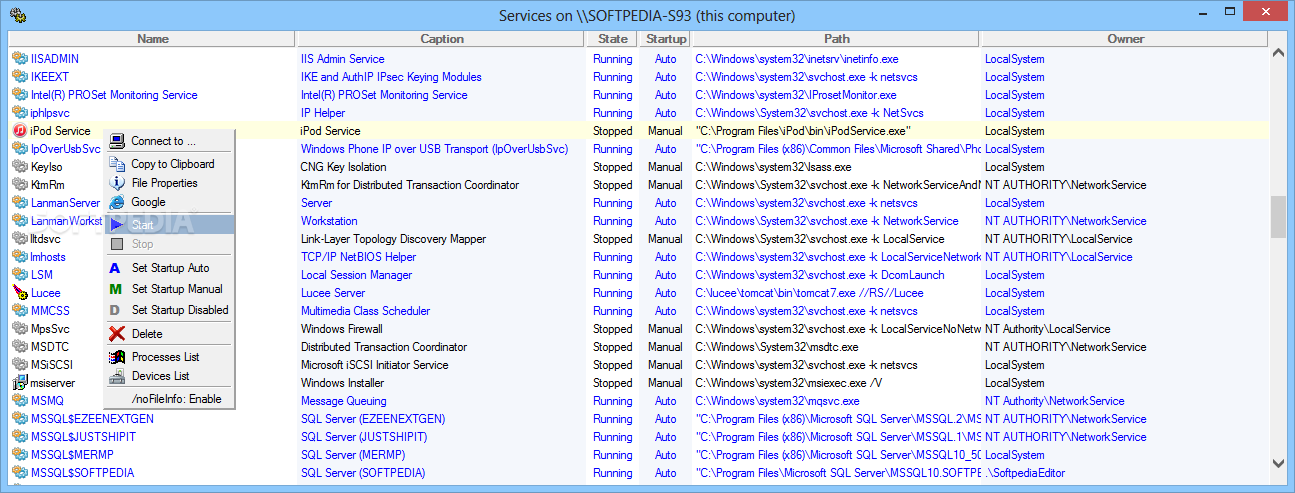1295x493 pixels.
Task: Click the inetinfo.exe path cell
Action: pos(796,59)
